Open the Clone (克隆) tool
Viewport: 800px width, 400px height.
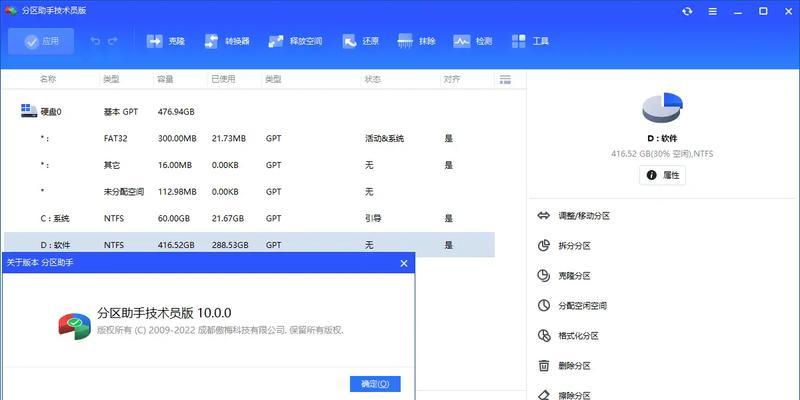pyautogui.click(x=165, y=41)
